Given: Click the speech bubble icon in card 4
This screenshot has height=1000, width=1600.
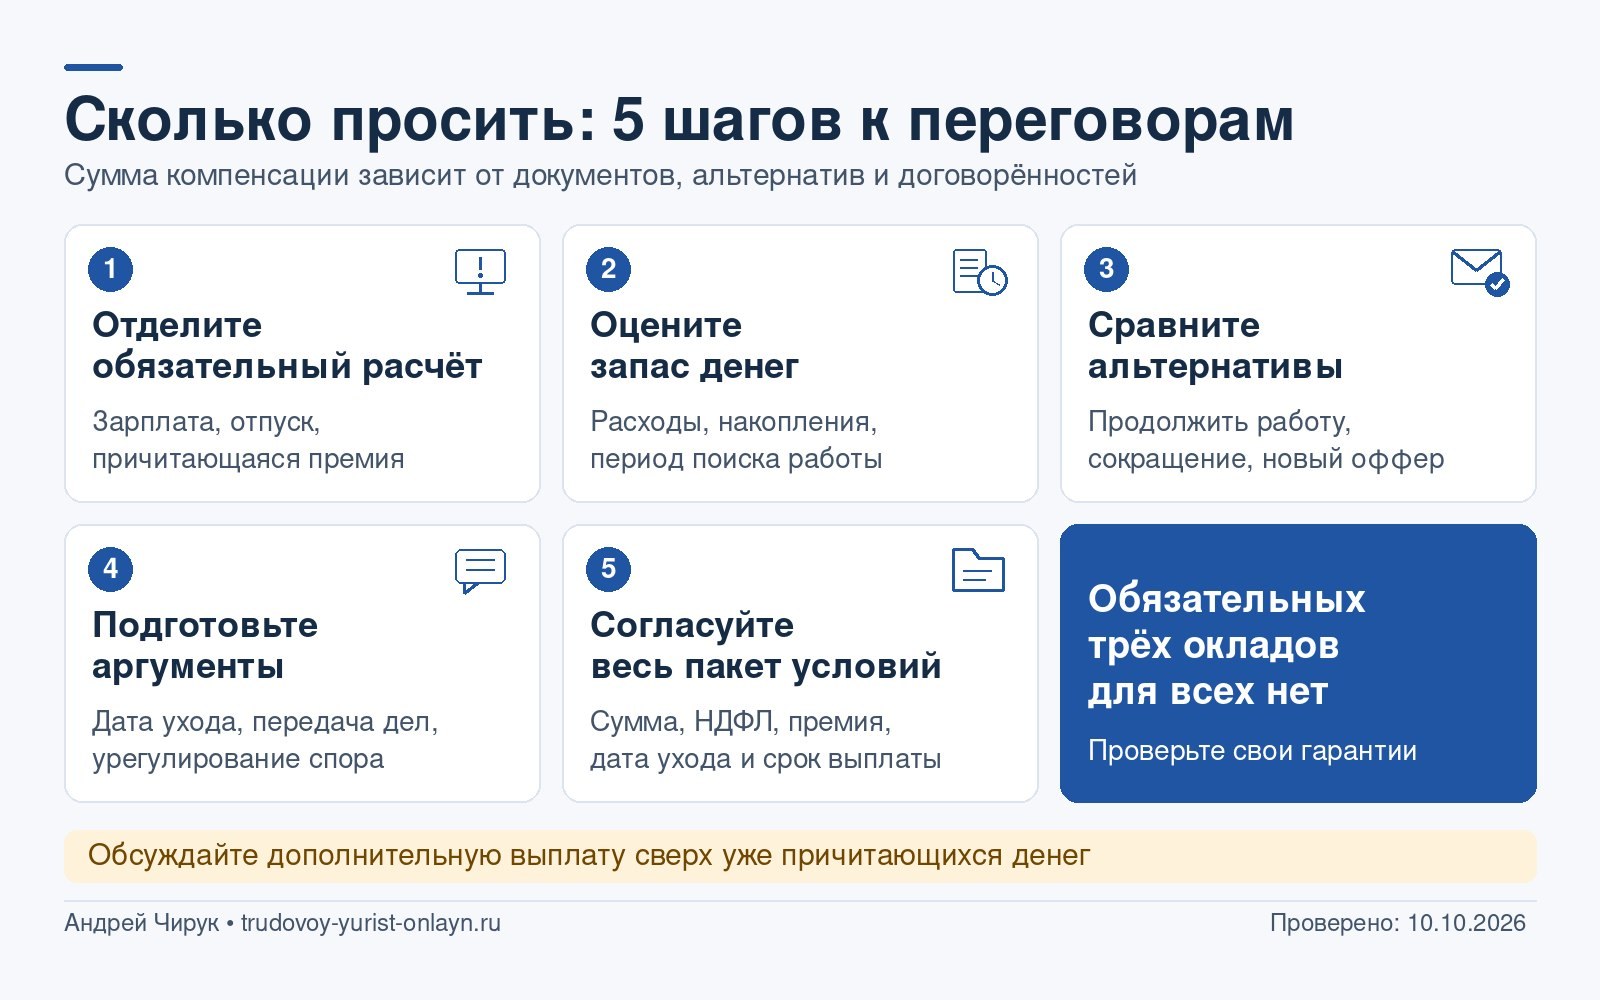Looking at the screenshot, I should click(x=480, y=571).
